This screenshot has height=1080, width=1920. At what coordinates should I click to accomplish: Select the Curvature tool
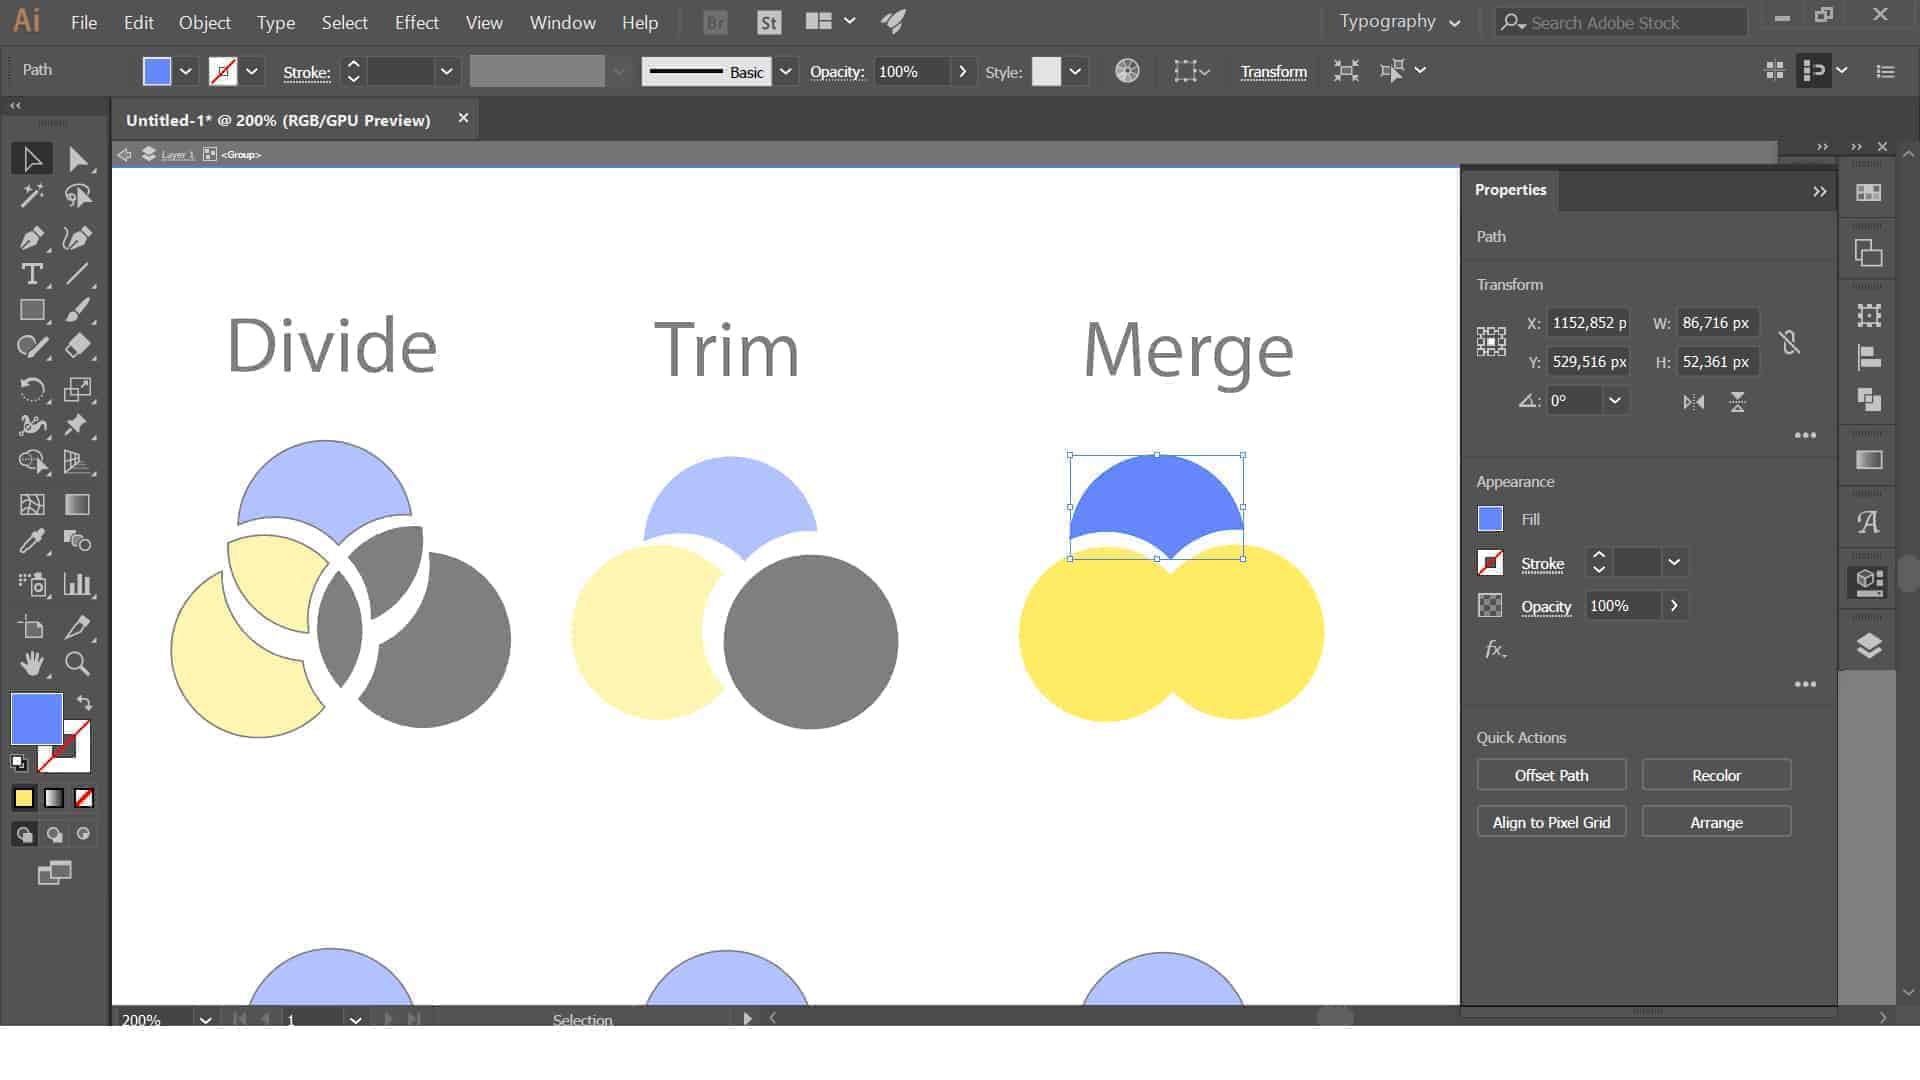(78, 238)
